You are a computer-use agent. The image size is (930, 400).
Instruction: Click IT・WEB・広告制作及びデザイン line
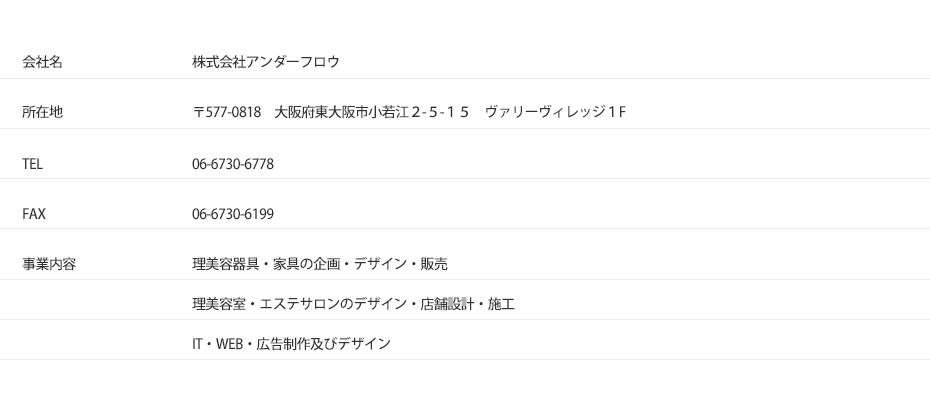(x=291, y=344)
